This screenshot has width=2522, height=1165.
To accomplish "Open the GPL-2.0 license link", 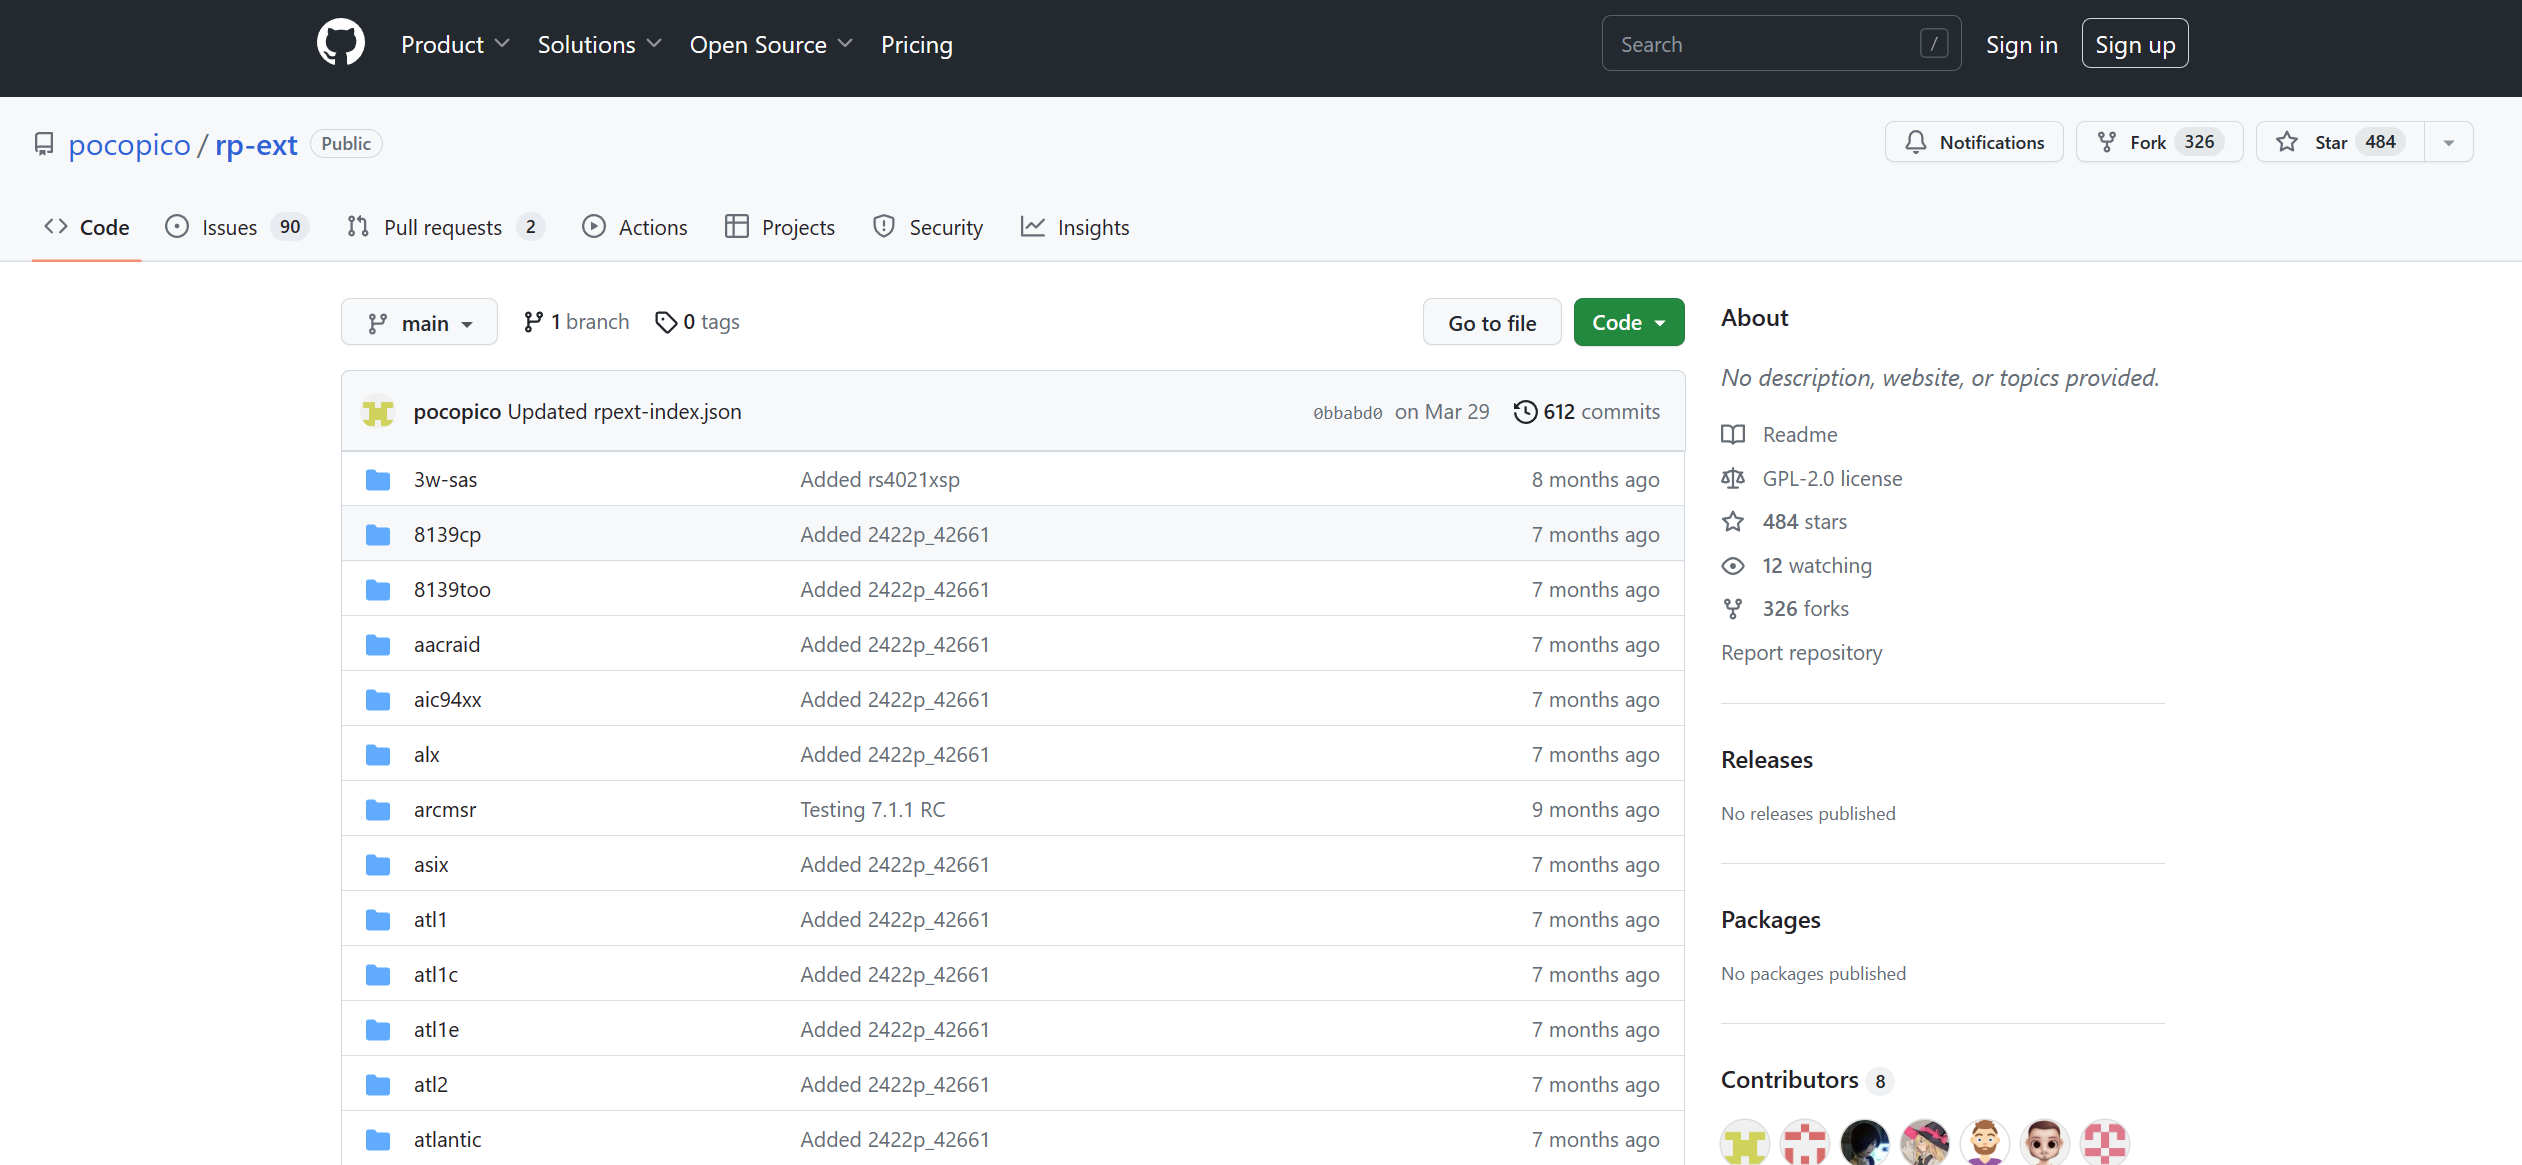I will (x=1832, y=479).
